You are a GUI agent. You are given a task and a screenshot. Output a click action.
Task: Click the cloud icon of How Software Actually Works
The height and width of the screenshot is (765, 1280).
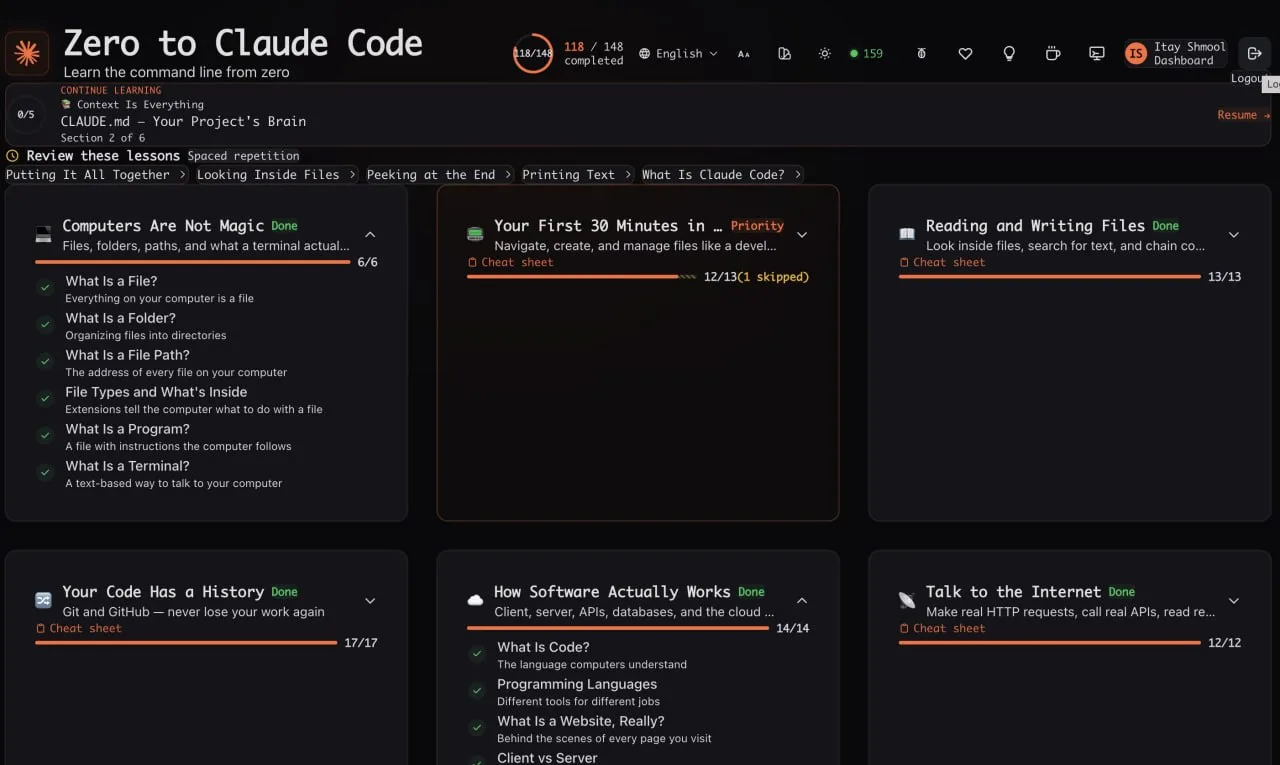pyautogui.click(x=475, y=601)
